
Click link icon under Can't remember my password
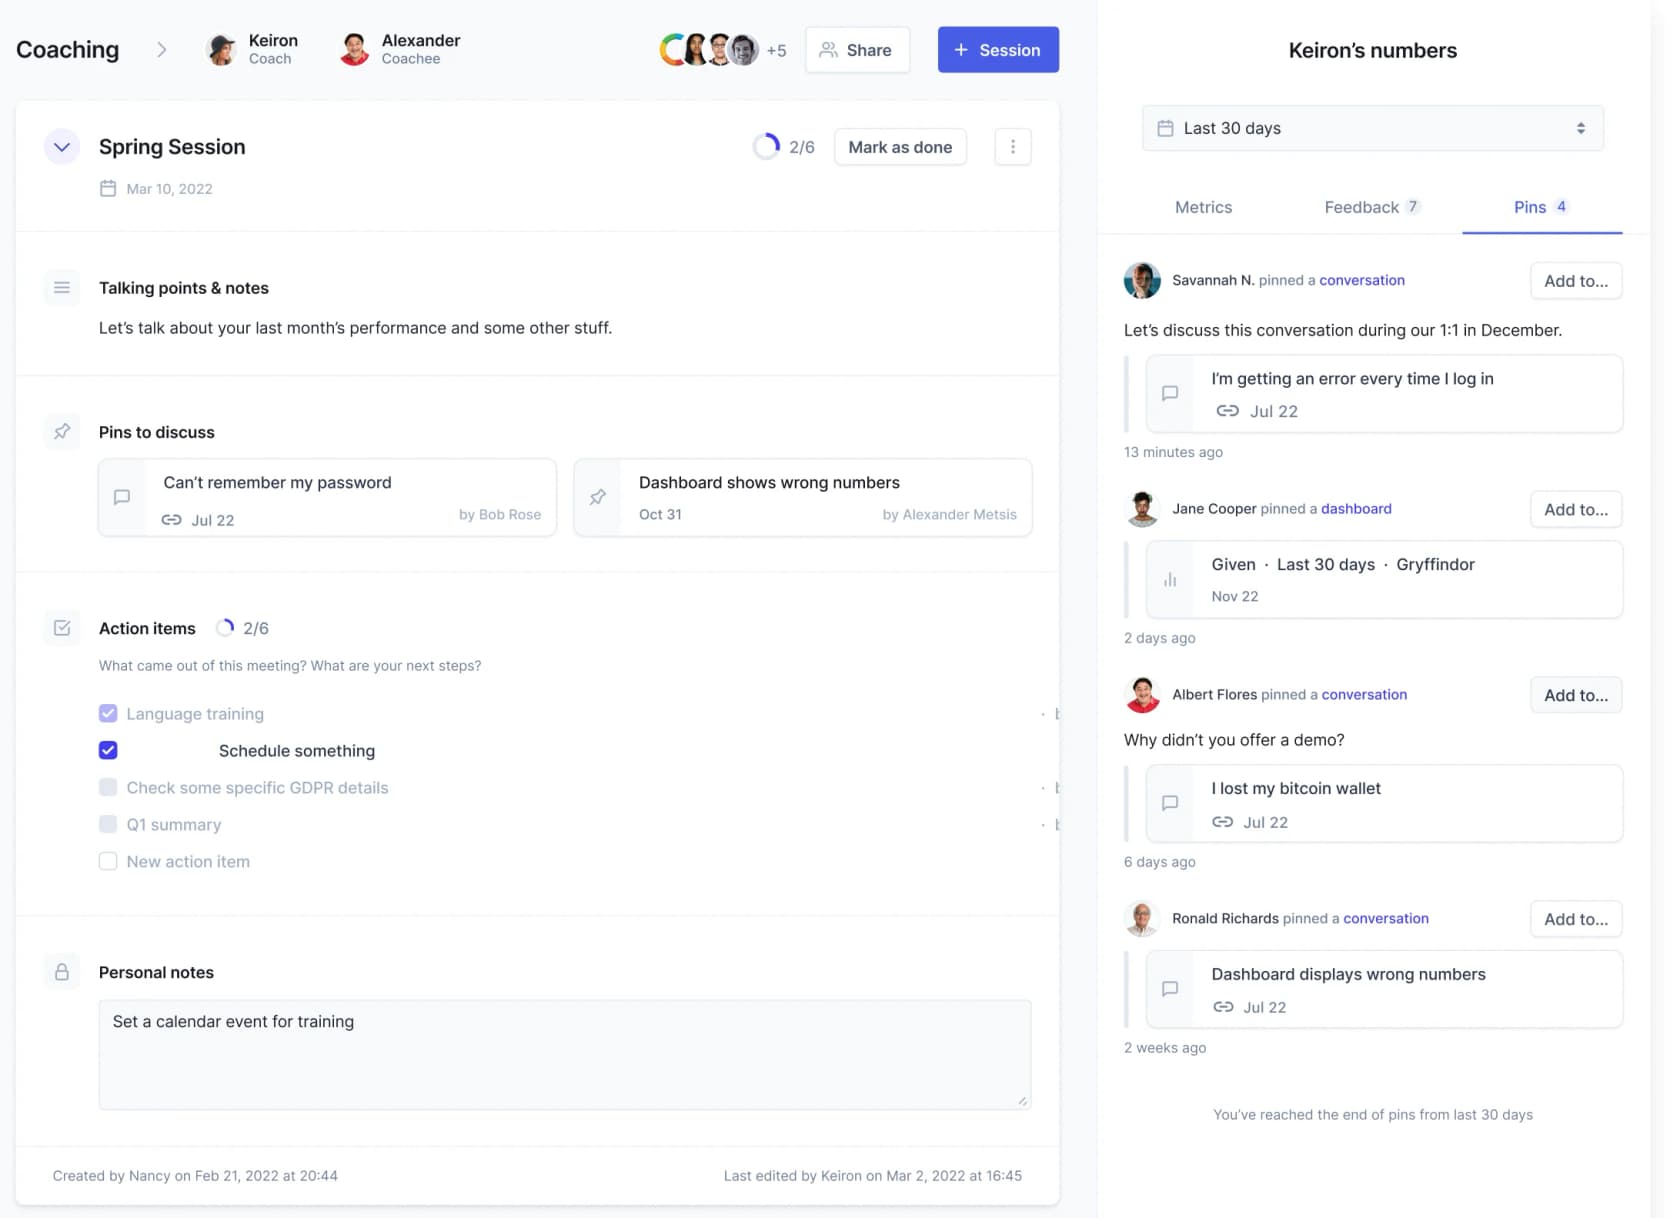[171, 520]
